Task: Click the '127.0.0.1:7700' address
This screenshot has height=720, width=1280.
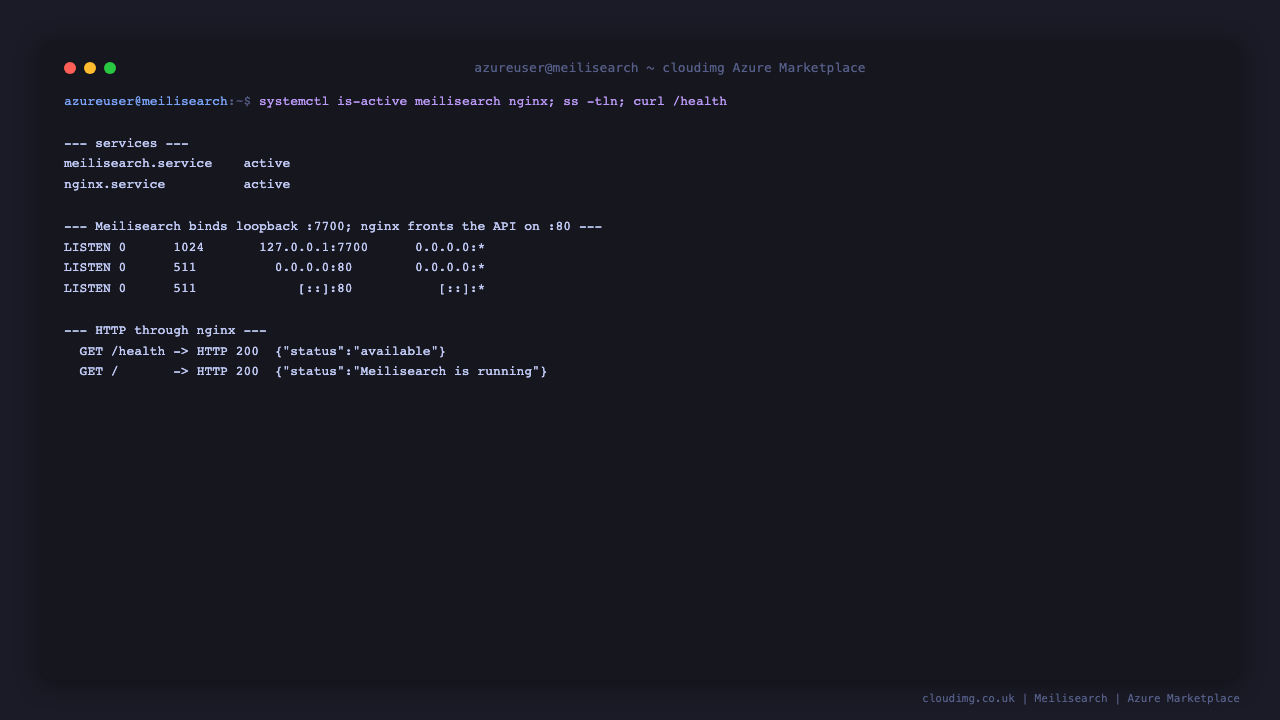Action: (x=314, y=247)
